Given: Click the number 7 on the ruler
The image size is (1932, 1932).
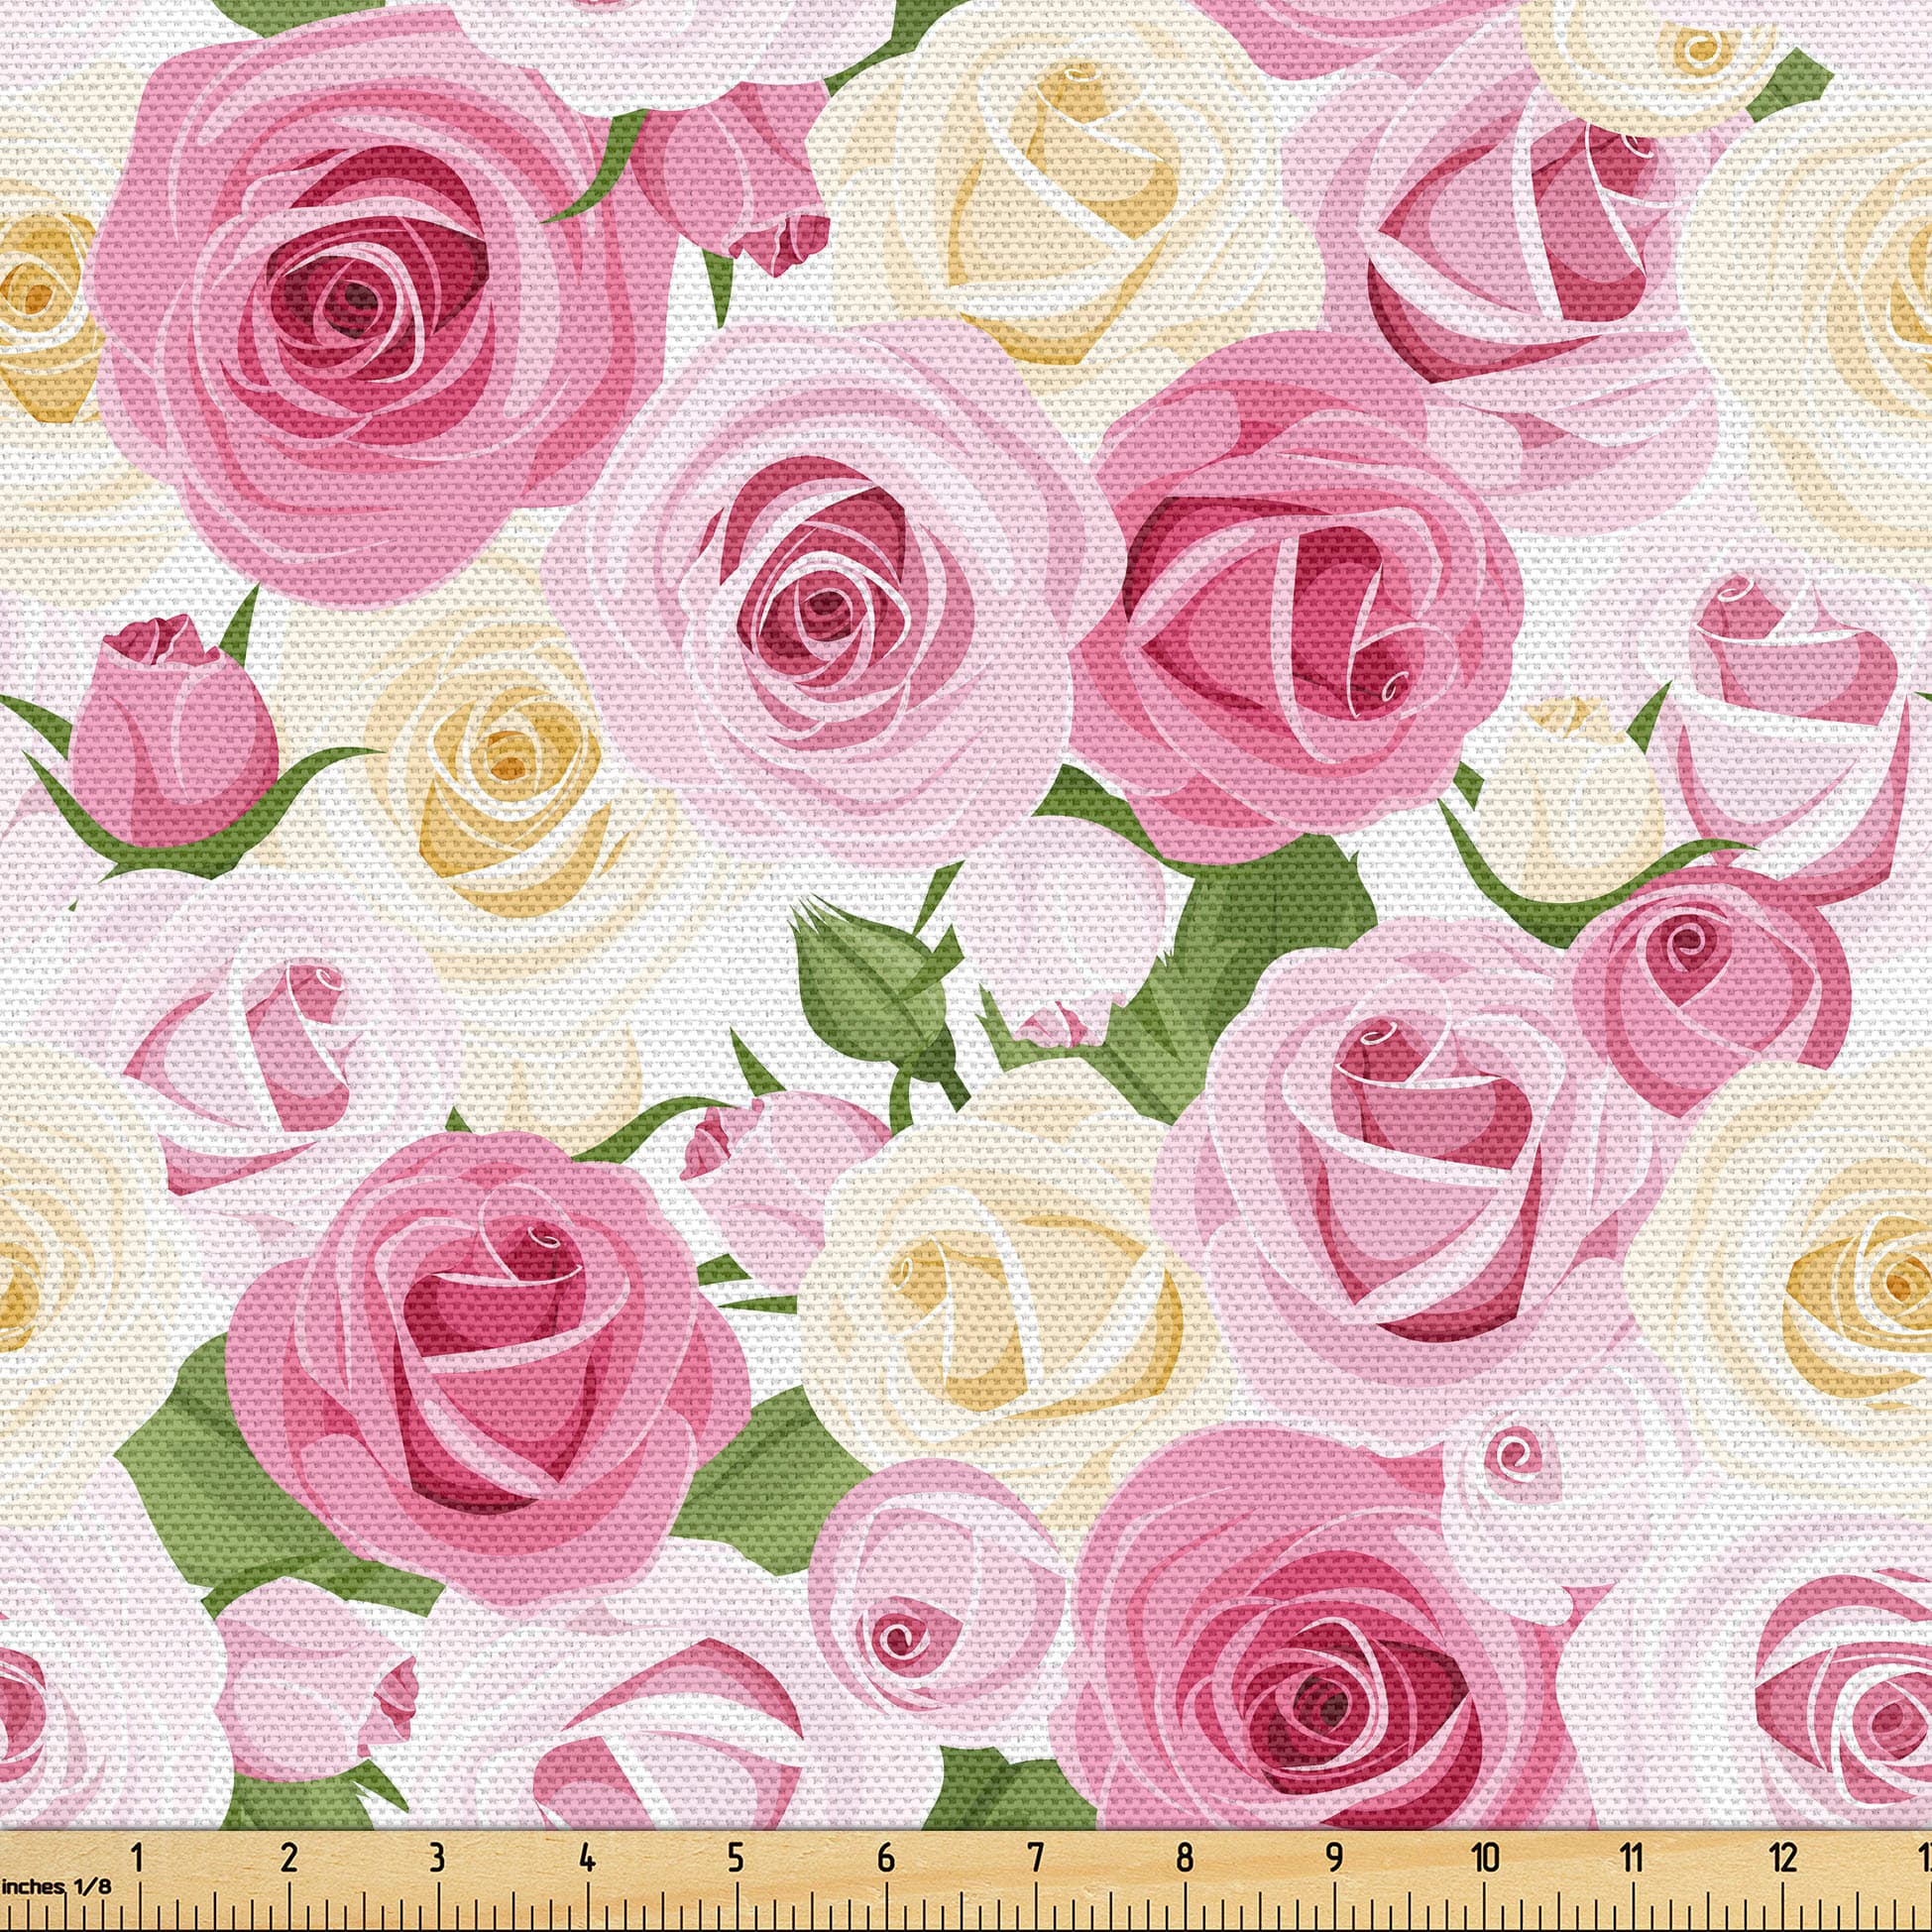Looking at the screenshot, I should click(x=1036, y=1859).
